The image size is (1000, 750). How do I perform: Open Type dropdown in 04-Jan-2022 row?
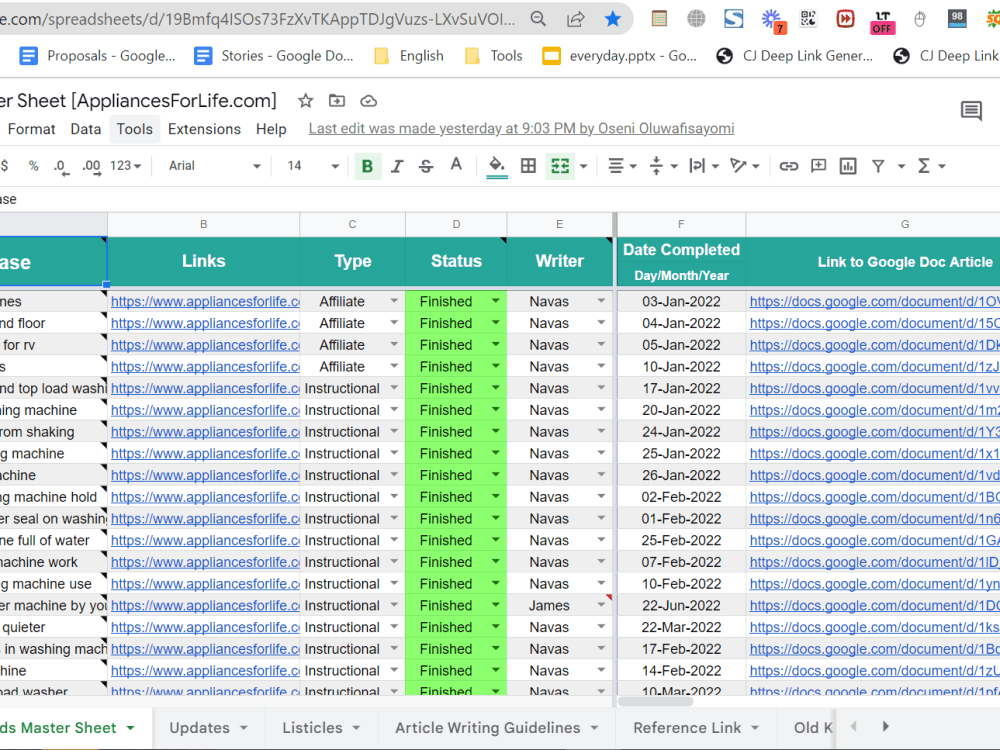pyautogui.click(x=394, y=323)
